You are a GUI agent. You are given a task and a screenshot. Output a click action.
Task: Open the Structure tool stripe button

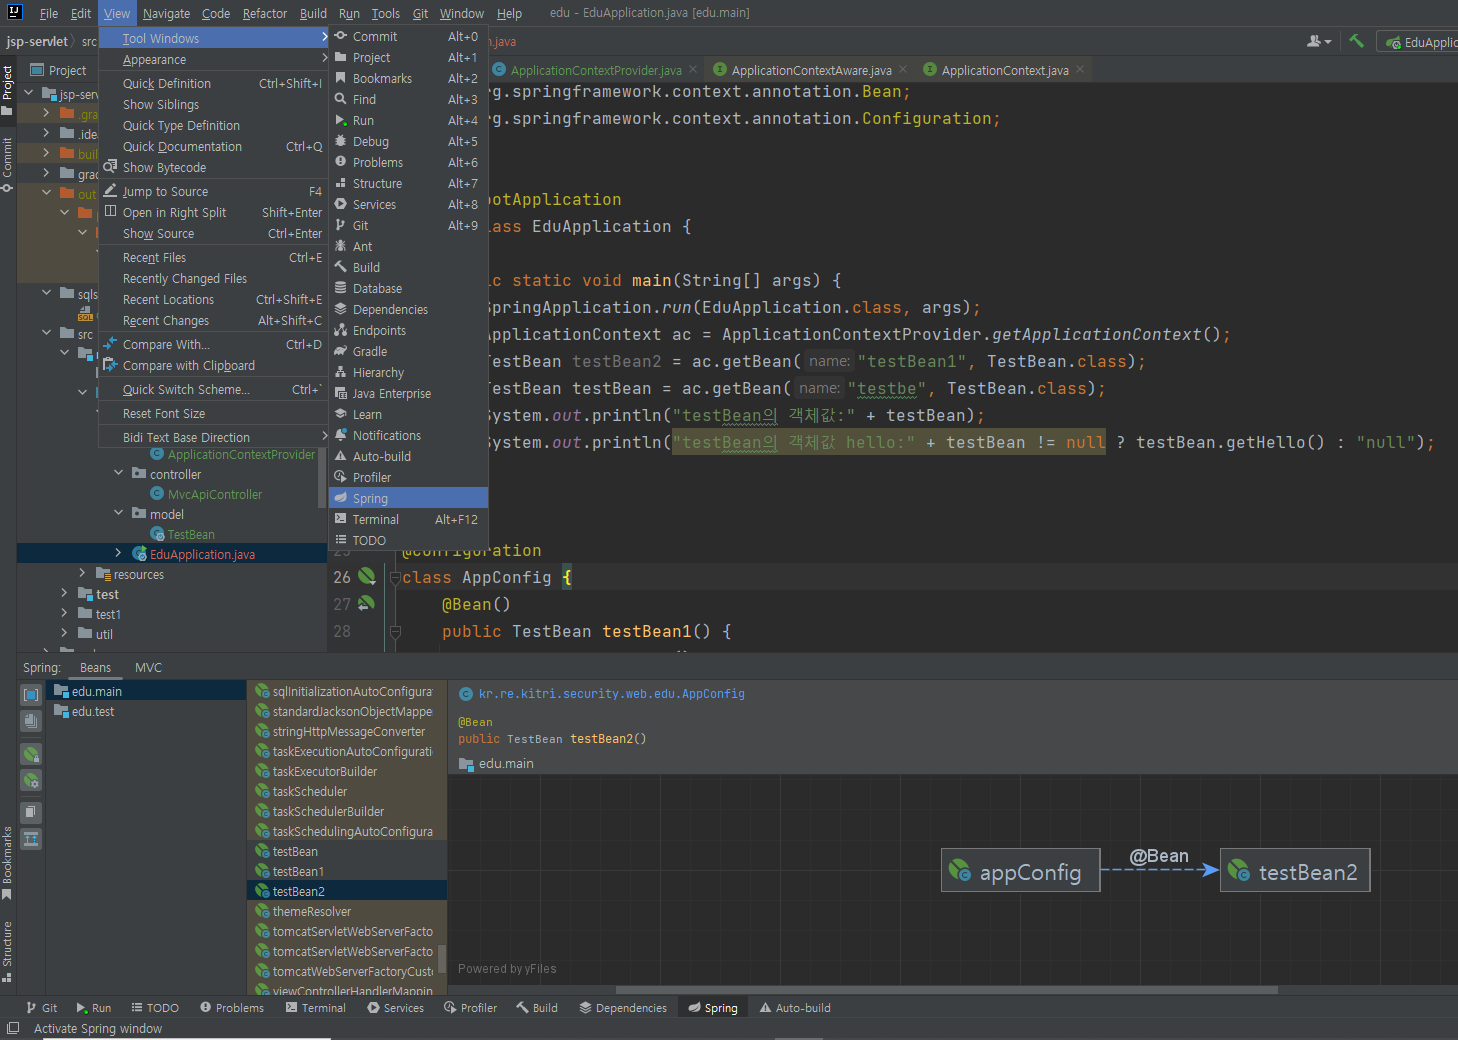pyautogui.click(x=7, y=951)
